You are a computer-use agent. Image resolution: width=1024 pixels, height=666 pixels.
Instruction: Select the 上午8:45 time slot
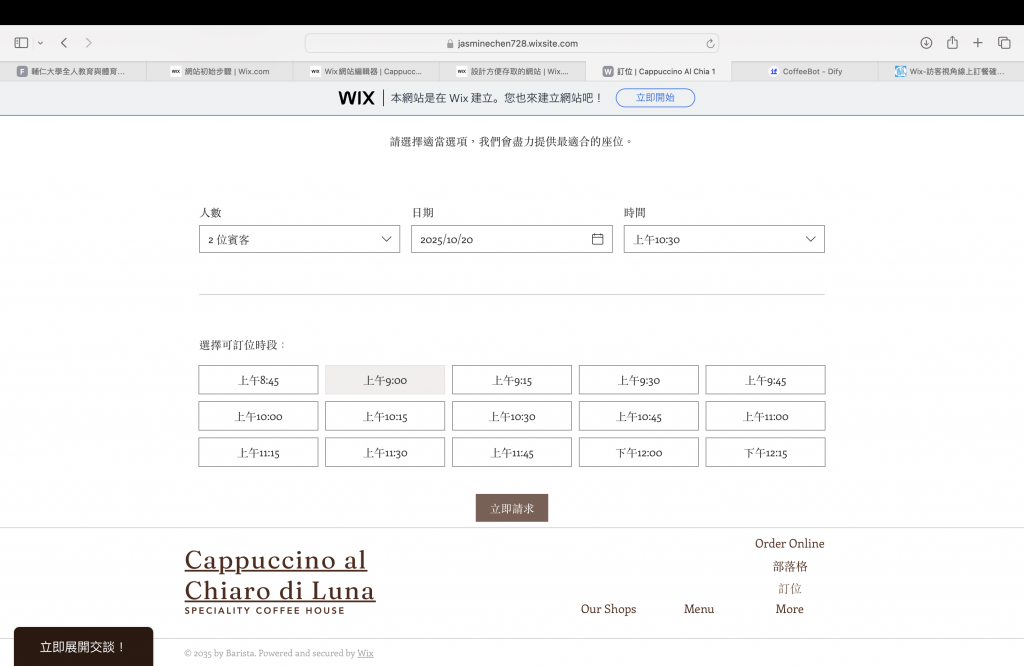tap(259, 380)
